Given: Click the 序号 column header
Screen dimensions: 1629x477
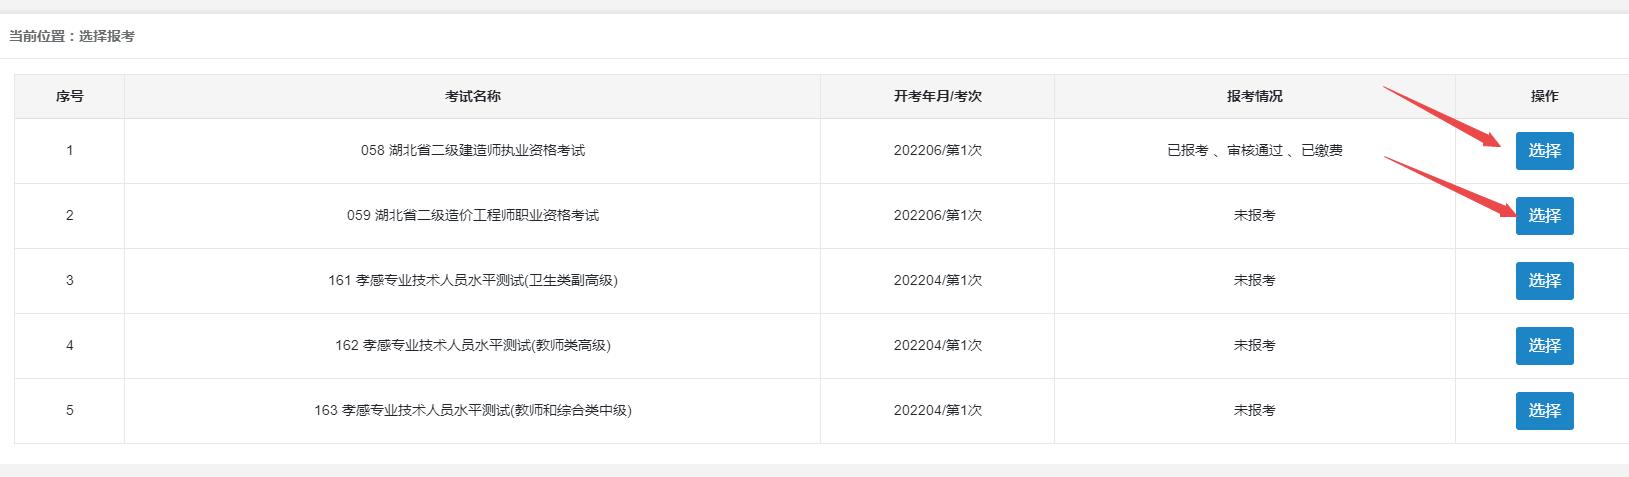Looking at the screenshot, I should pyautogui.click(x=69, y=96).
